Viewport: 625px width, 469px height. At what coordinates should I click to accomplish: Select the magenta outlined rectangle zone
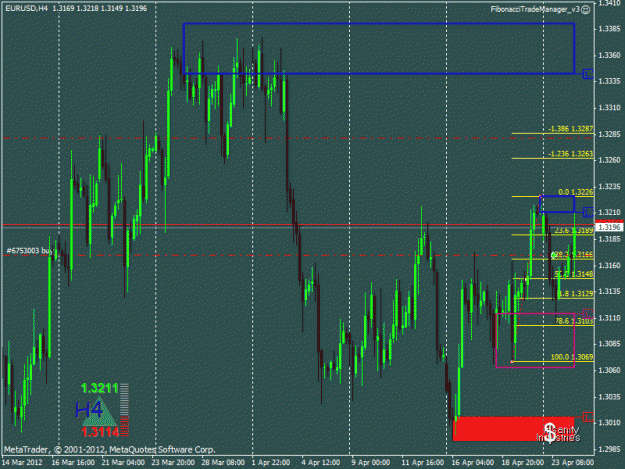pyautogui.click(x=535, y=340)
